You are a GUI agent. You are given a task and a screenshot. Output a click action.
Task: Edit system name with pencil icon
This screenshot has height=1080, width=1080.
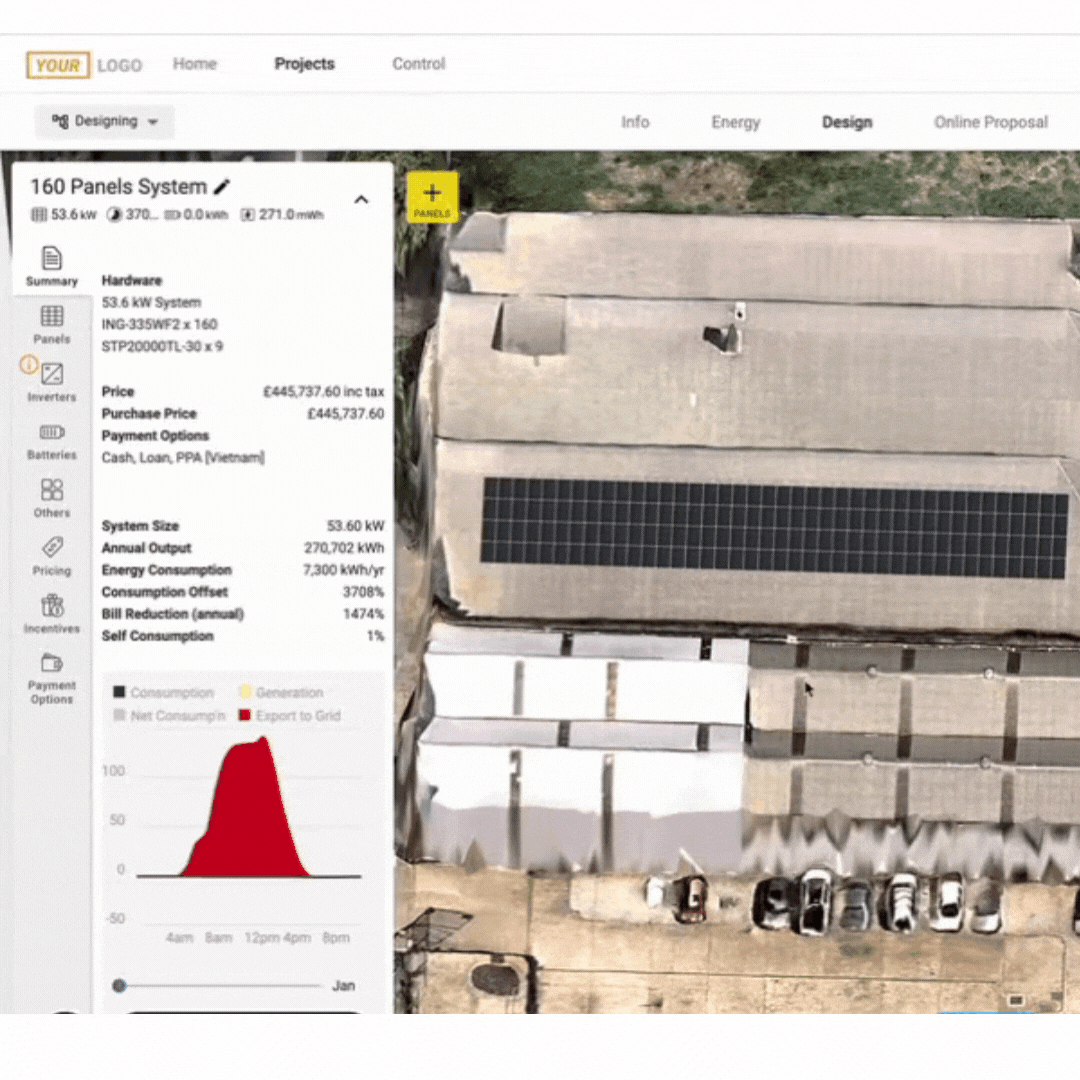tap(222, 187)
